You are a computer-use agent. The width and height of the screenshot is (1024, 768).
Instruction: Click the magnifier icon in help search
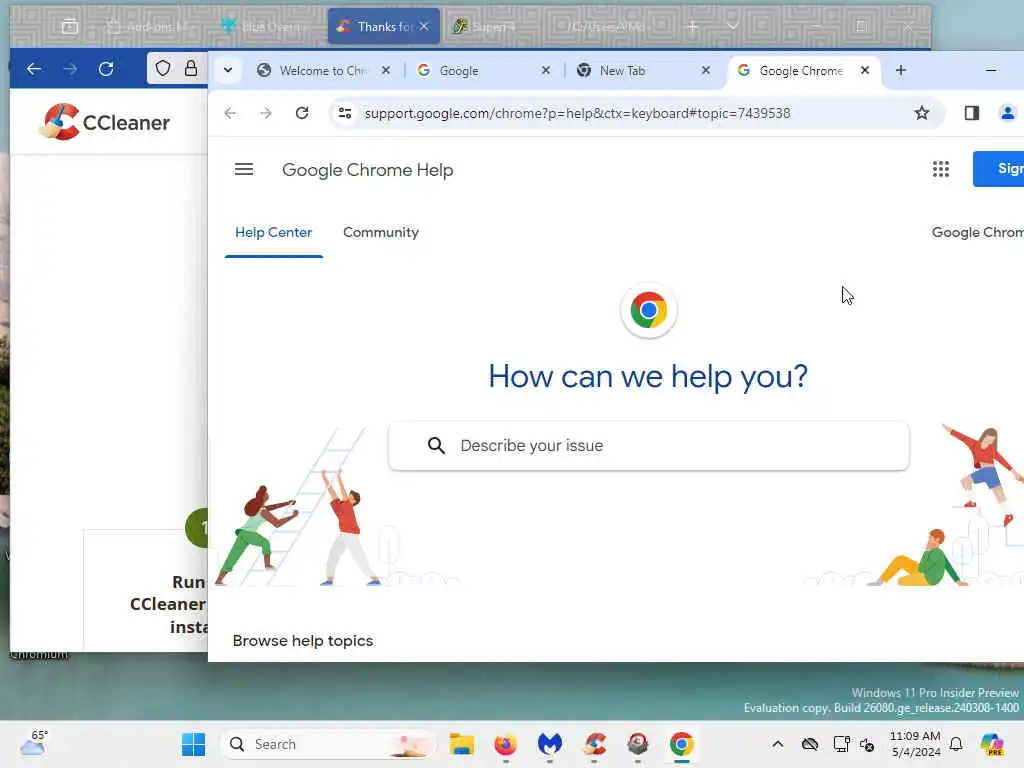tap(436, 445)
